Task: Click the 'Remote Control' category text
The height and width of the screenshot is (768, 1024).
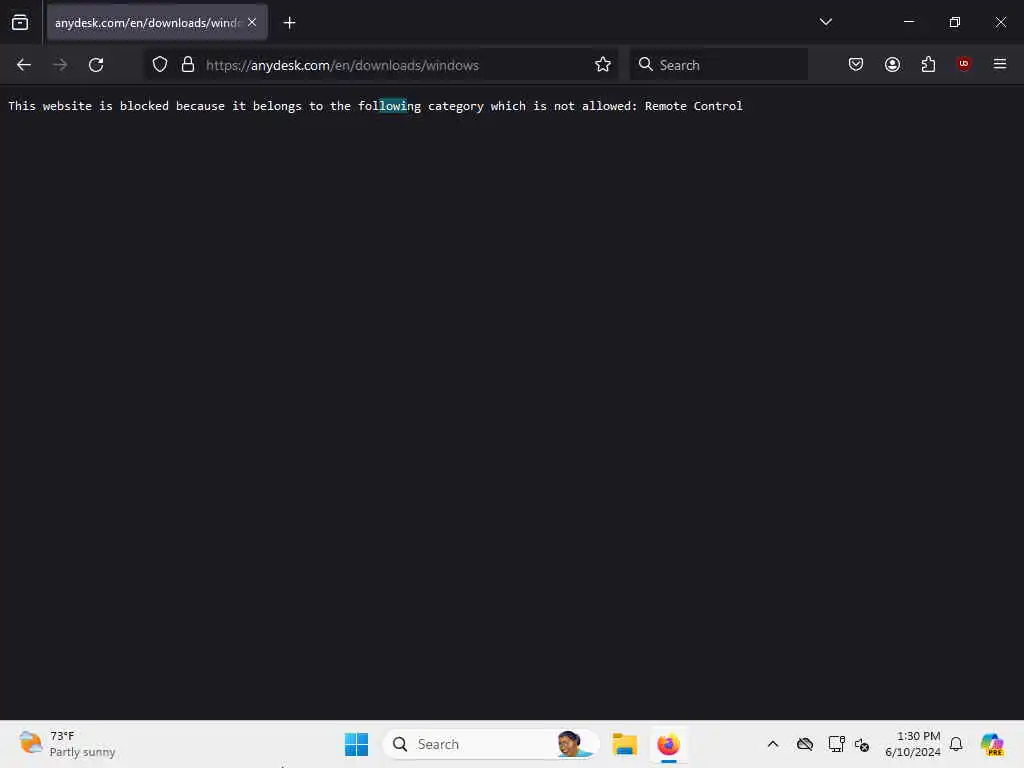Action: tap(694, 106)
